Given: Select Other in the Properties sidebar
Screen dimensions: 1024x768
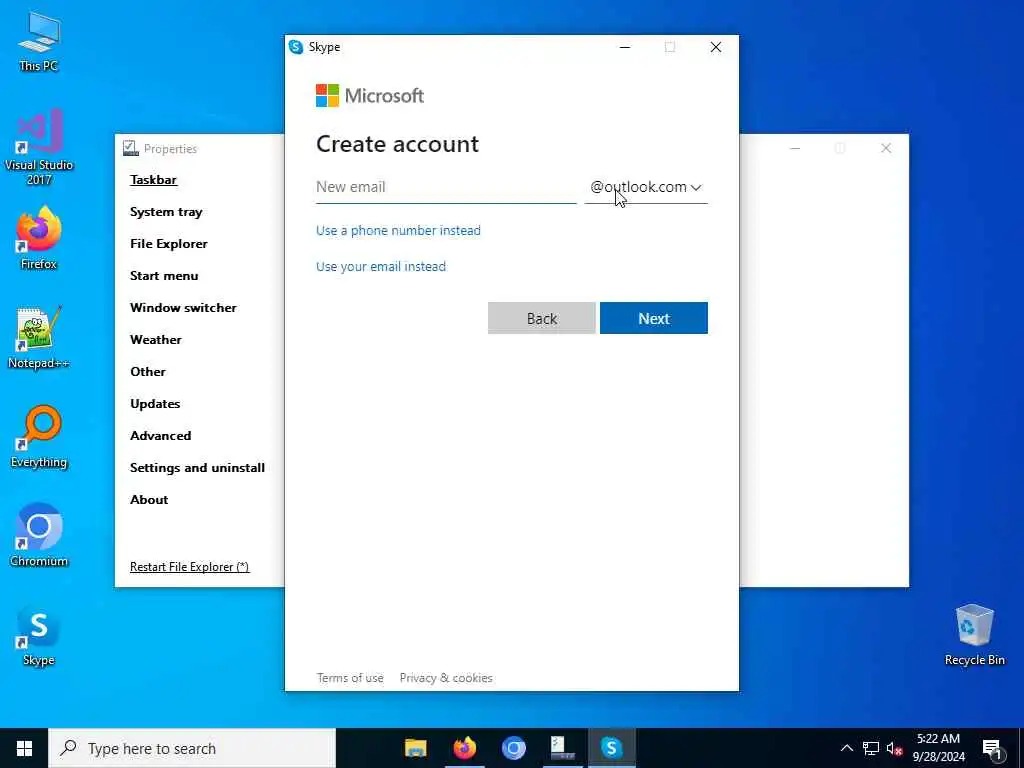Looking at the screenshot, I should pyautogui.click(x=148, y=372).
